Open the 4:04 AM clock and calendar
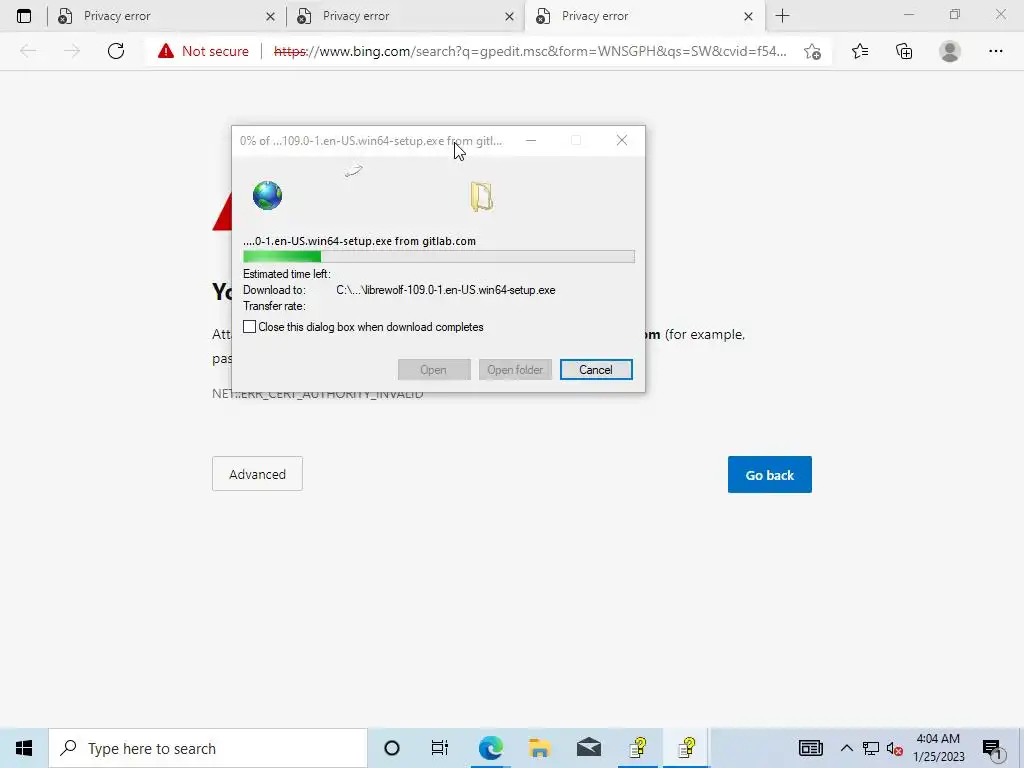Screen dimensions: 1024x768 [x=938, y=748]
